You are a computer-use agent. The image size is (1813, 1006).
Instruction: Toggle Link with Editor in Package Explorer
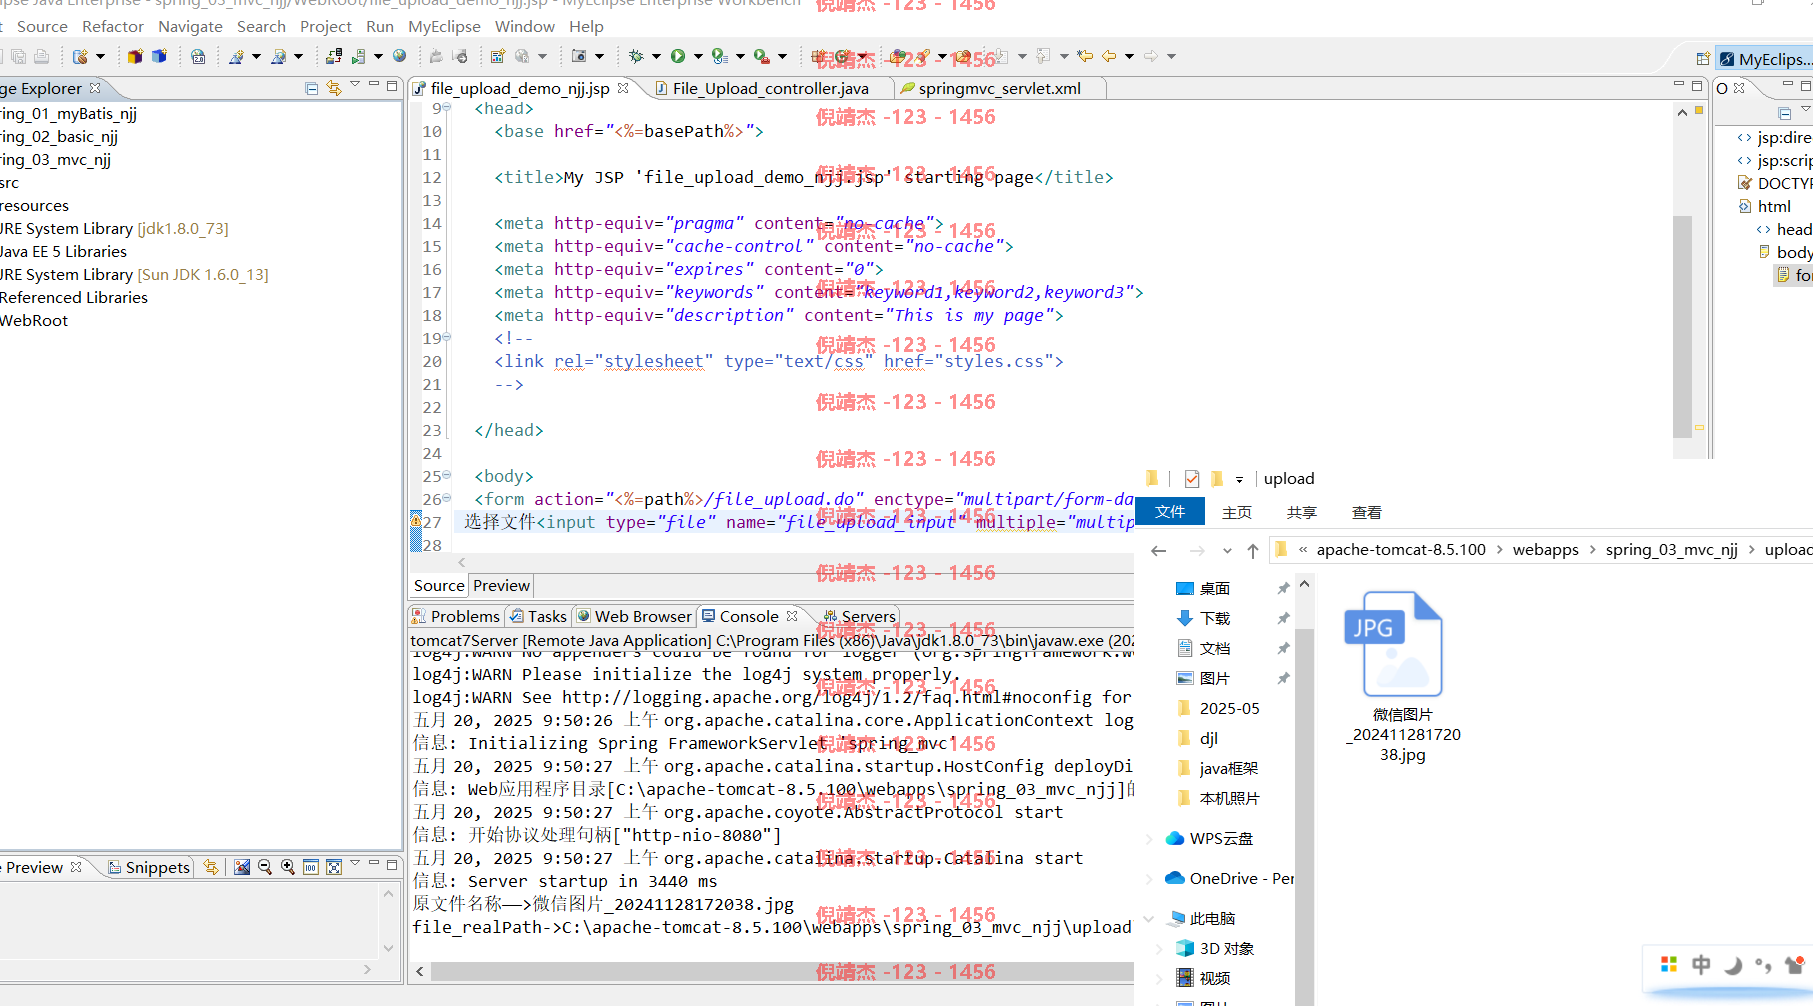[334, 88]
